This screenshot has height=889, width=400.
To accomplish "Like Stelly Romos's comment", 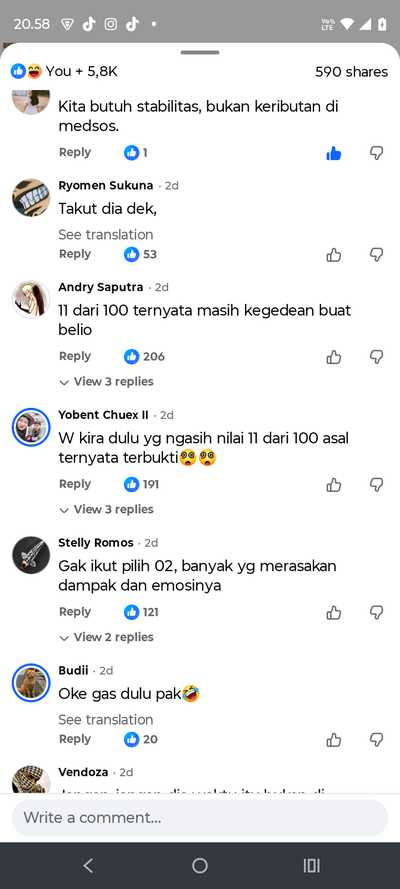I will (x=334, y=612).
